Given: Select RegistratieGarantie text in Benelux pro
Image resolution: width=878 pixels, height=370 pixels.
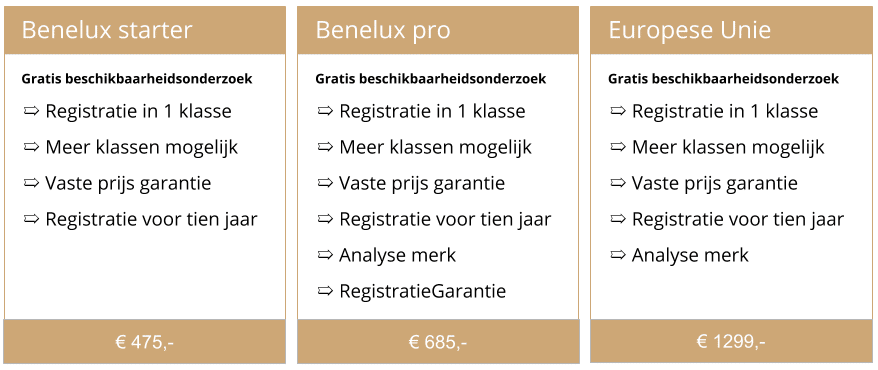Looking at the screenshot, I should [x=422, y=291].
